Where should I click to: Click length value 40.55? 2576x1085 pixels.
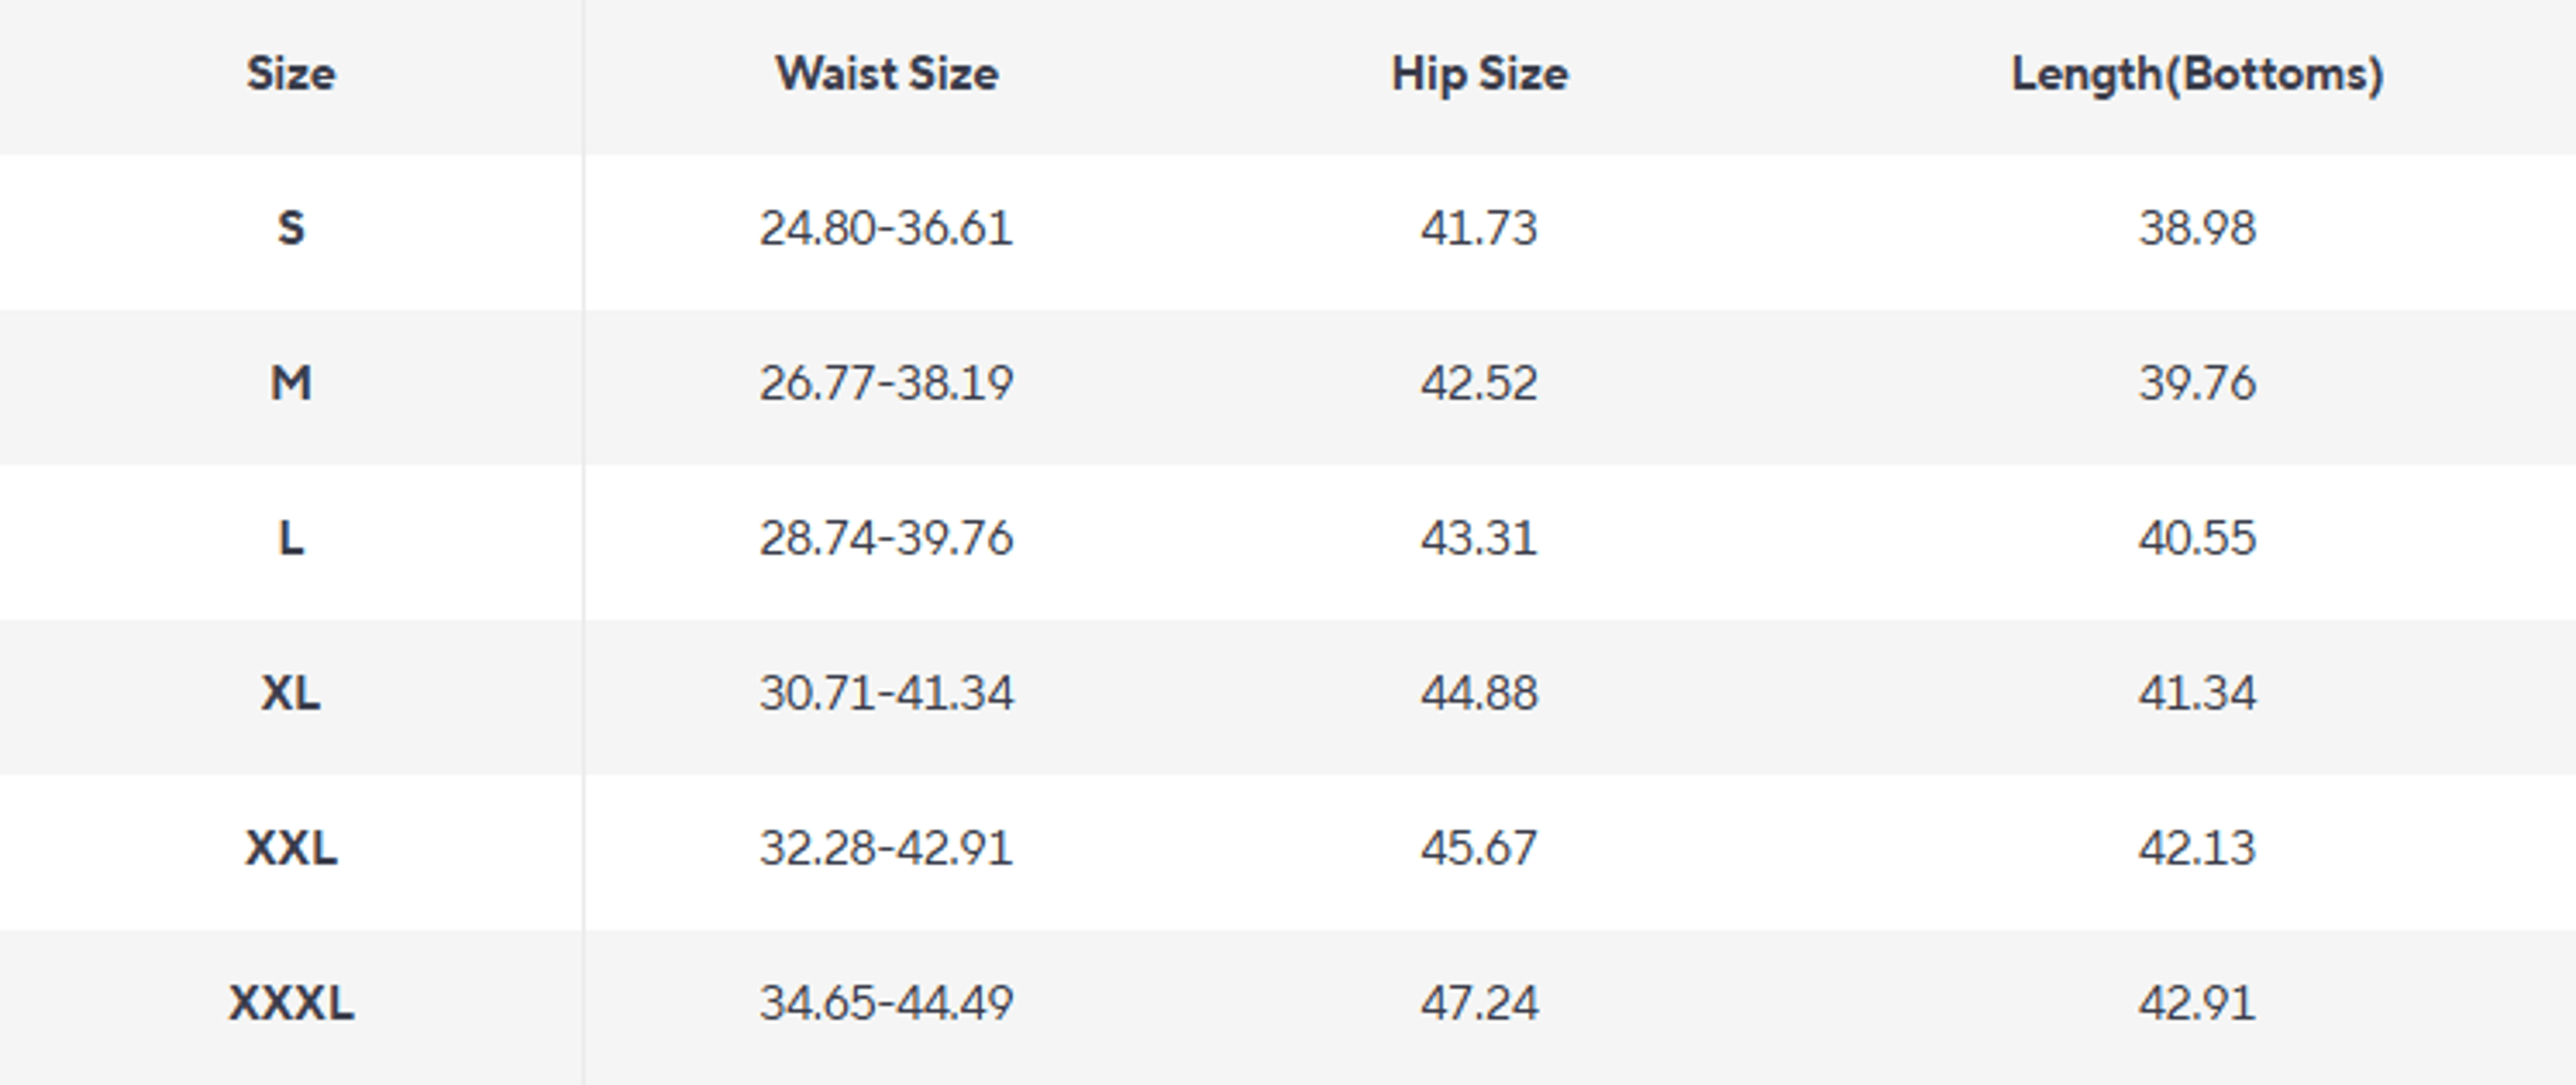(2197, 538)
